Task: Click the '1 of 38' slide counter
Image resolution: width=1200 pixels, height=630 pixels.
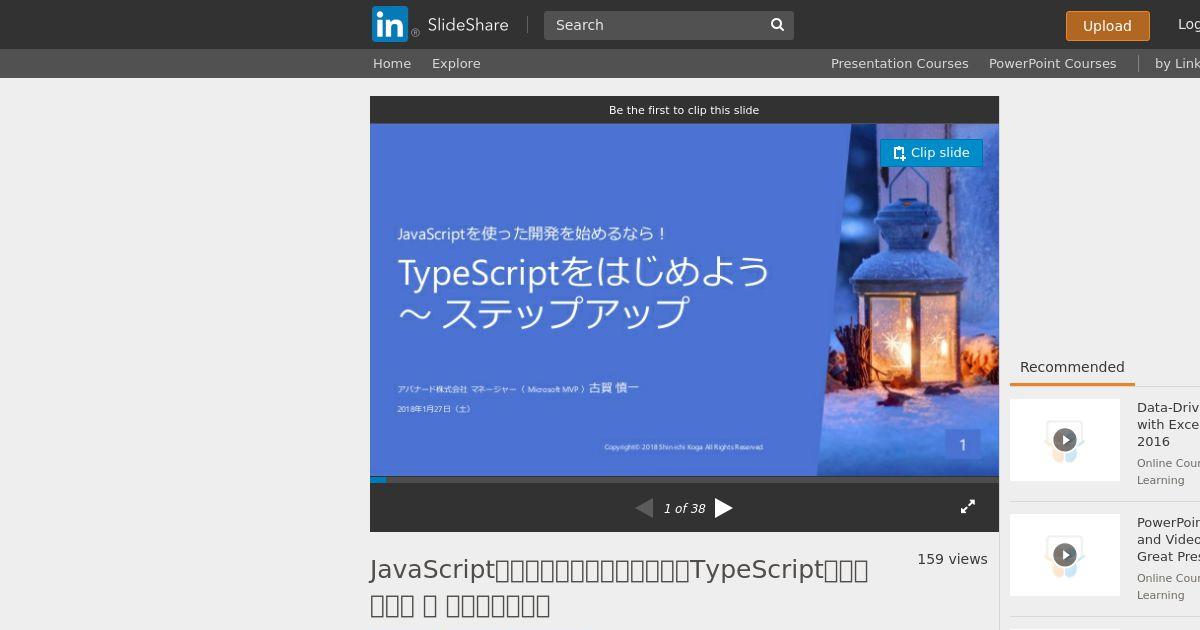Action: point(684,509)
